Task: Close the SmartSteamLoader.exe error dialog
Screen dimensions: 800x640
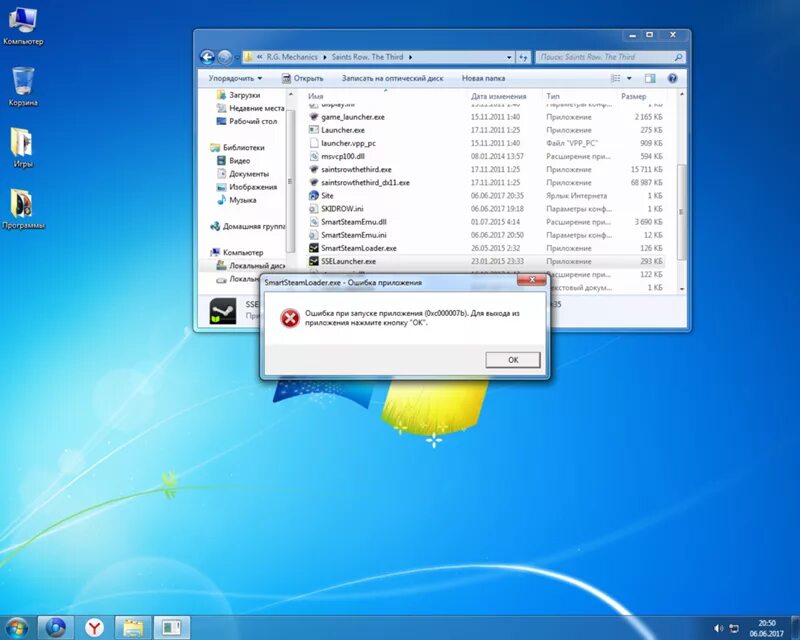Action: [x=532, y=280]
